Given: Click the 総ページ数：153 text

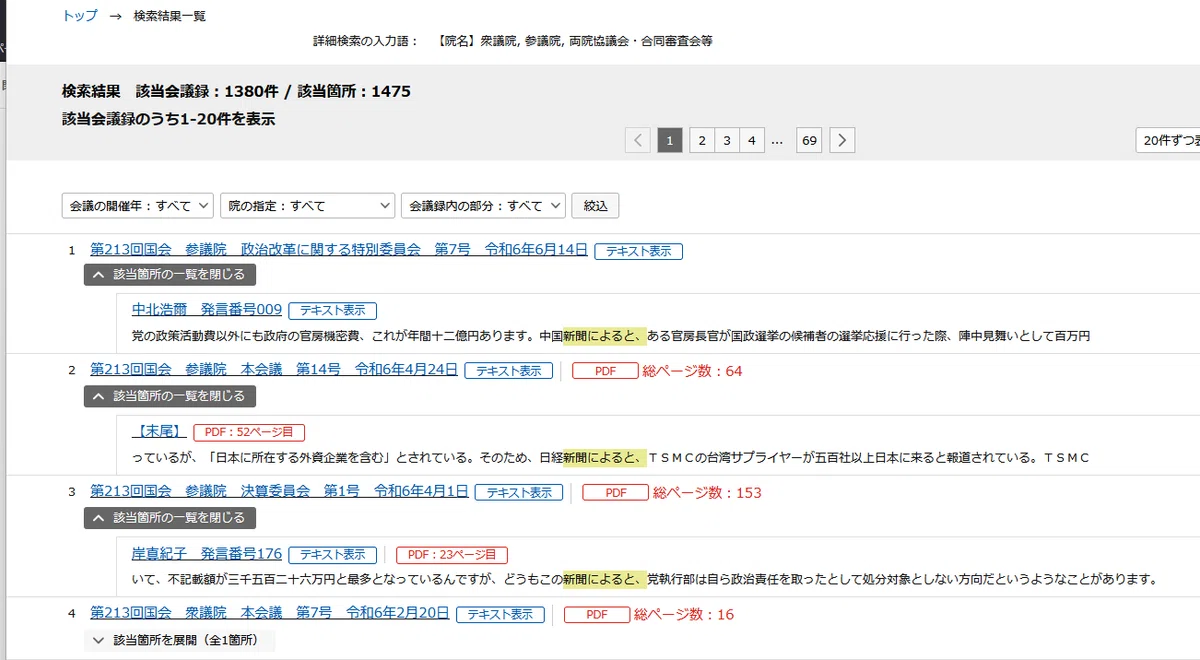Looking at the screenshot, I should 707,493.
